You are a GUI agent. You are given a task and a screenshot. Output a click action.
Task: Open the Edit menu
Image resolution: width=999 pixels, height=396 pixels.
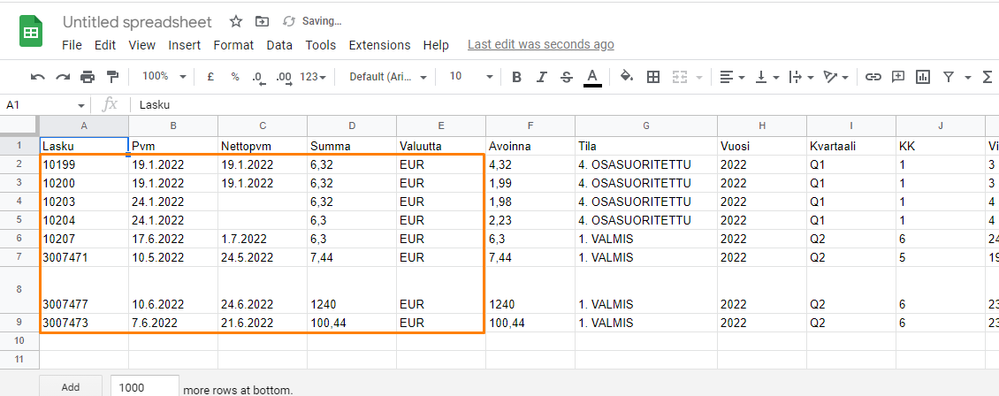pyautogui.click(x=105, y=45)
